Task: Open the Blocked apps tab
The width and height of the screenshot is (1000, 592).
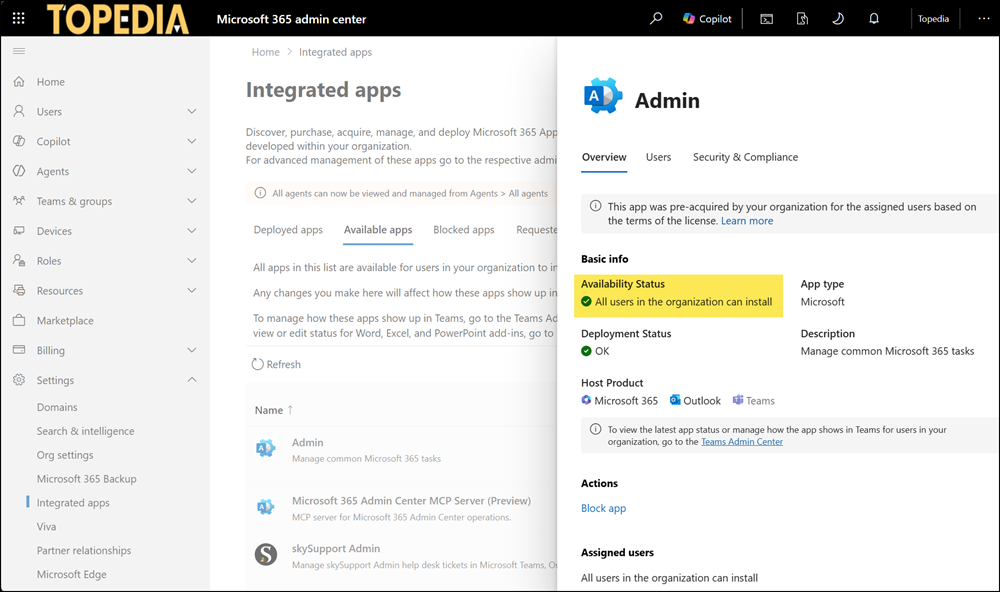Action: click(x=464, y=230)
